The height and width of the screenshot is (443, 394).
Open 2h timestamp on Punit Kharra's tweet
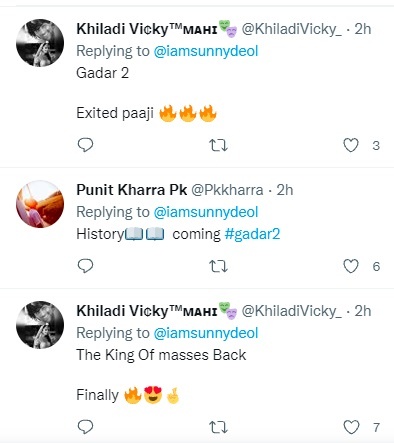pyautogui.click(x=285, y=190)
